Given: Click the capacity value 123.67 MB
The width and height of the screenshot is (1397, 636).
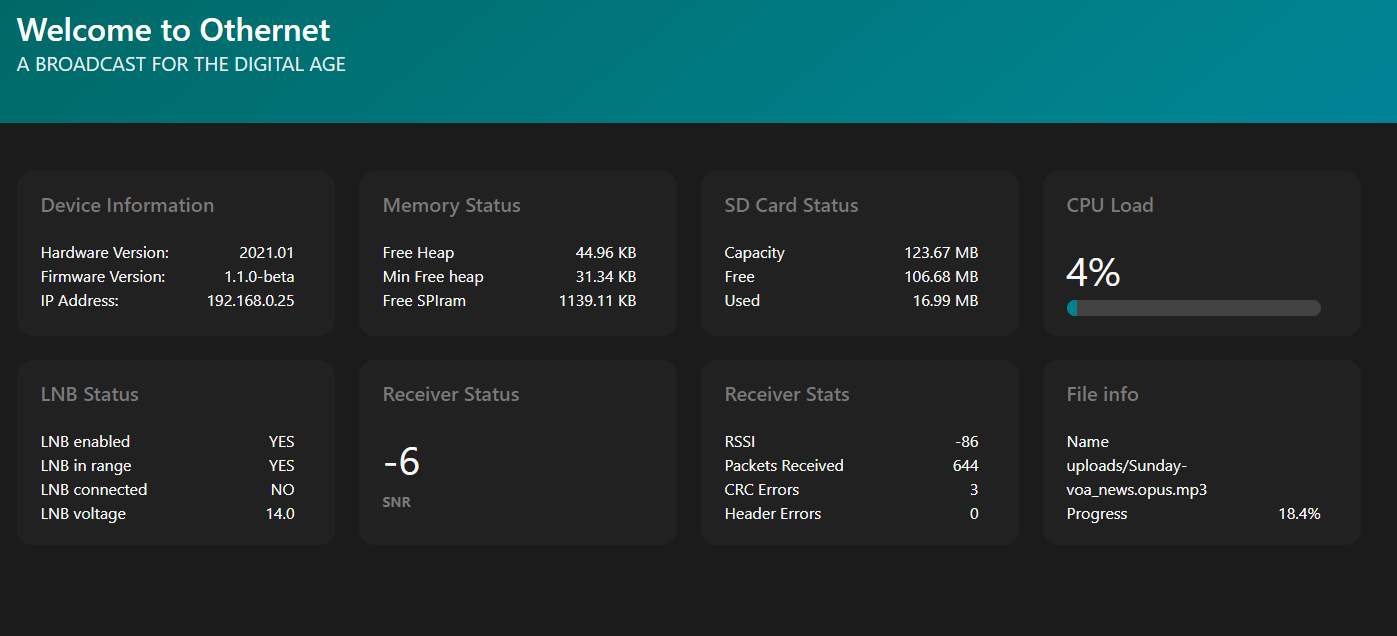Looking at the screenshot, I should pos(942,253).
